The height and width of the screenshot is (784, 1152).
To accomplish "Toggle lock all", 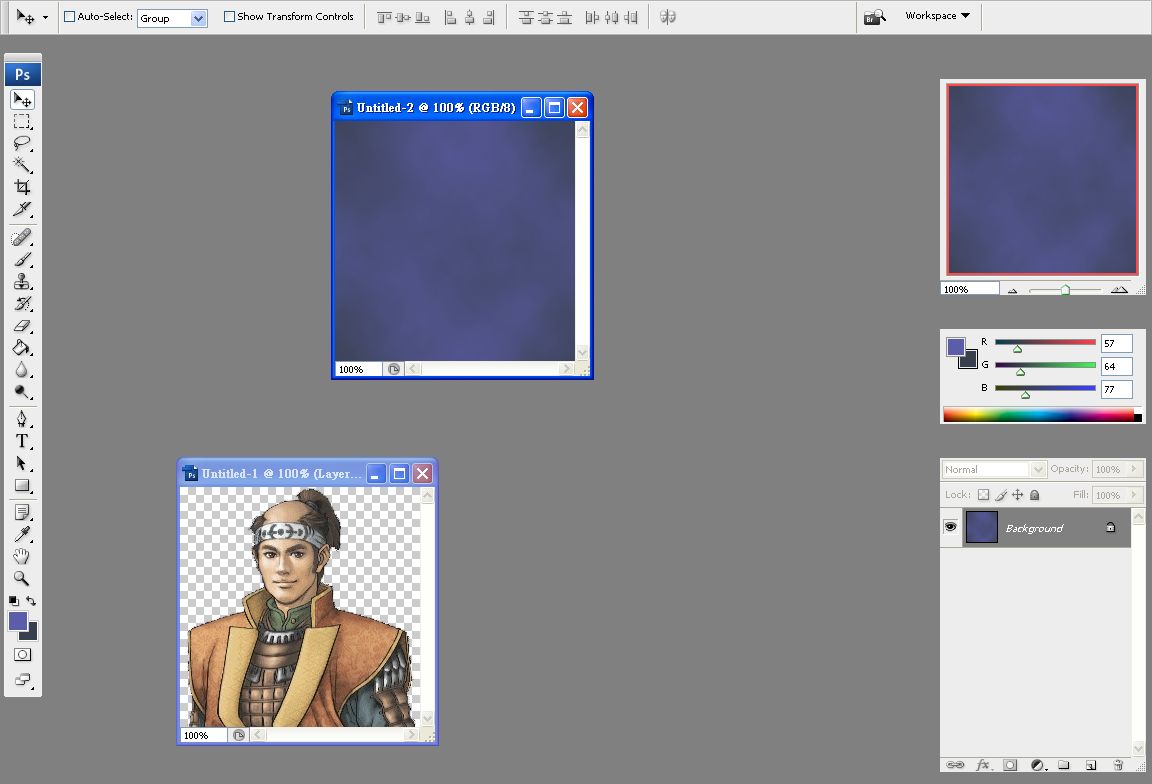I will pos(1034,495).
